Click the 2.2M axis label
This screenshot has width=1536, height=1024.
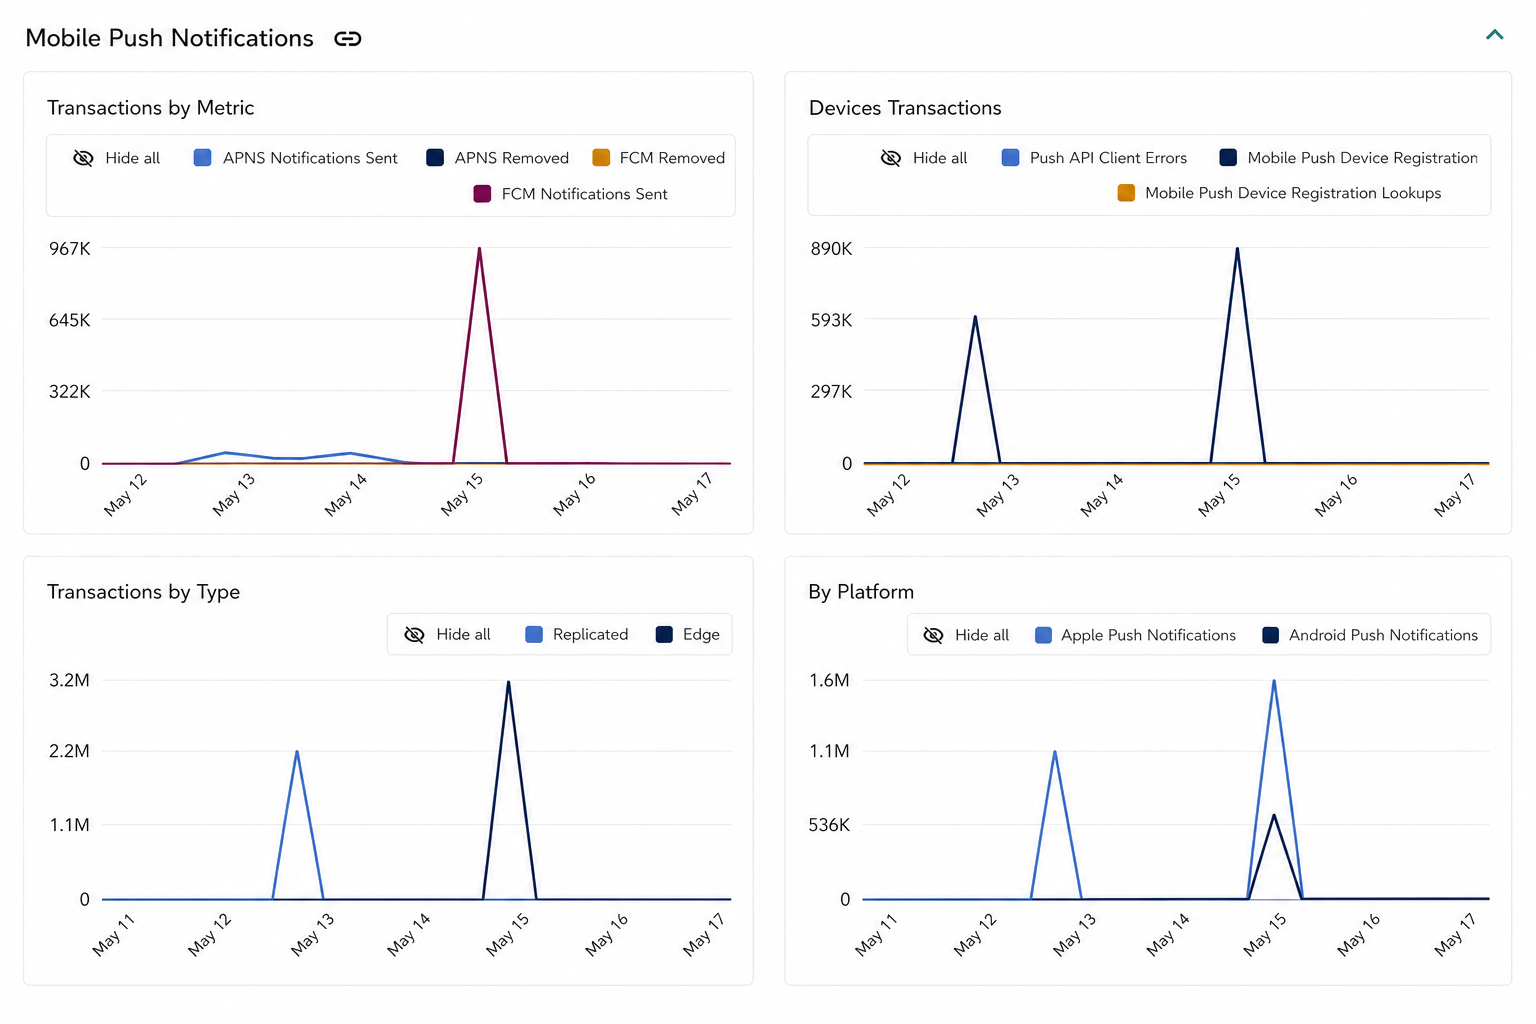tap(69, 751)
